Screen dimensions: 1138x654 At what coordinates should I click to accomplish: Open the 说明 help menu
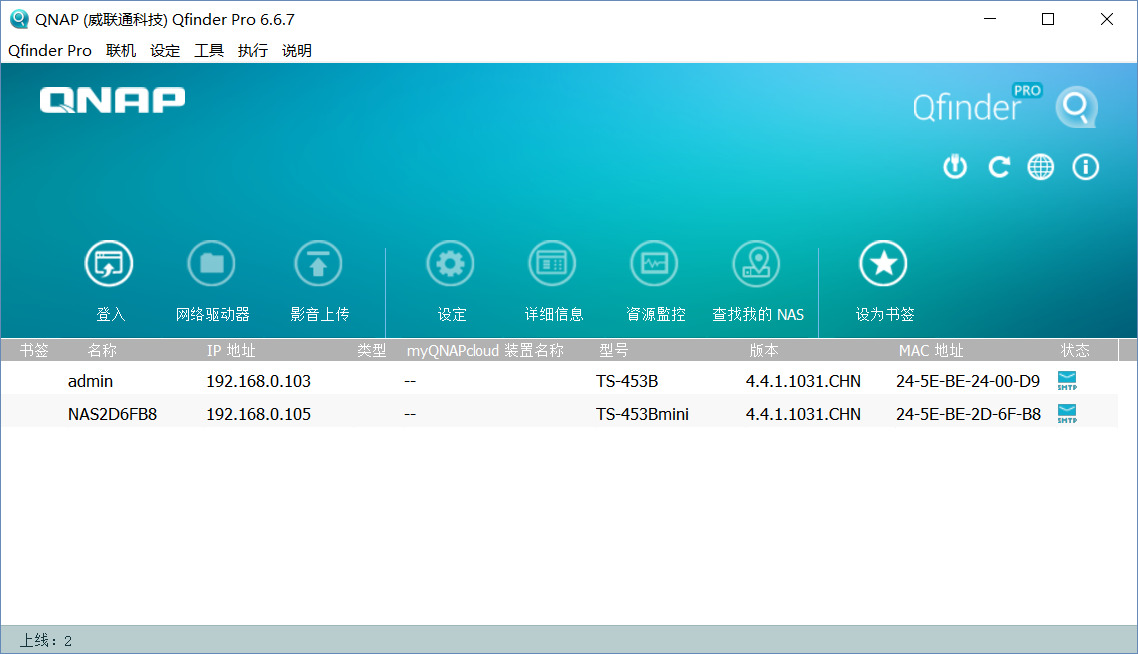click(297, 51)
